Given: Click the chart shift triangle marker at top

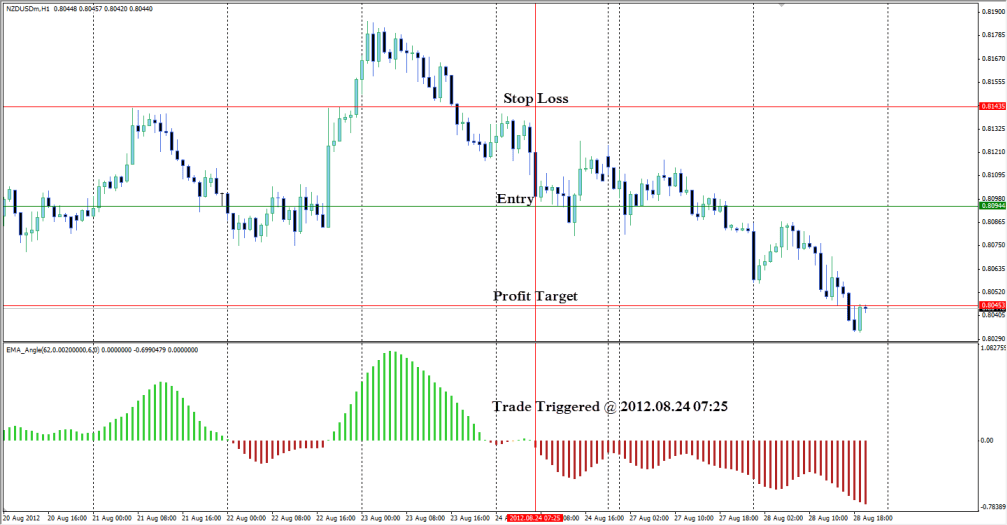Looking at the screenshot, I should pyautogui.click(x=782, y=5).
